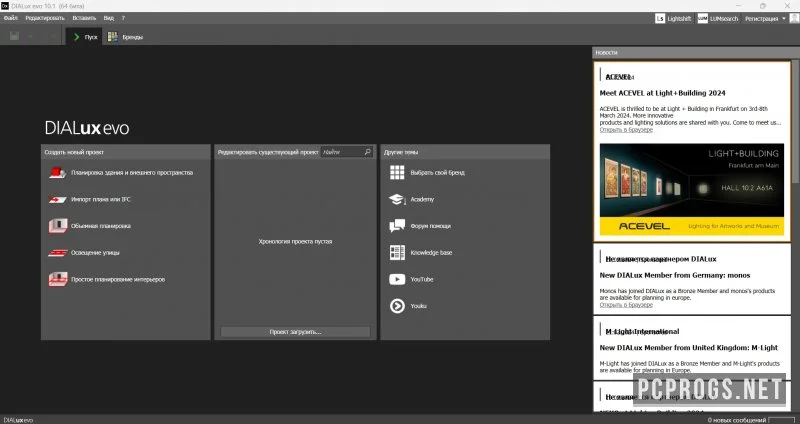The height and width of the screenshot is (424, 800).
Task: Click the news panel vertical scrollbar
Action: 796,122
